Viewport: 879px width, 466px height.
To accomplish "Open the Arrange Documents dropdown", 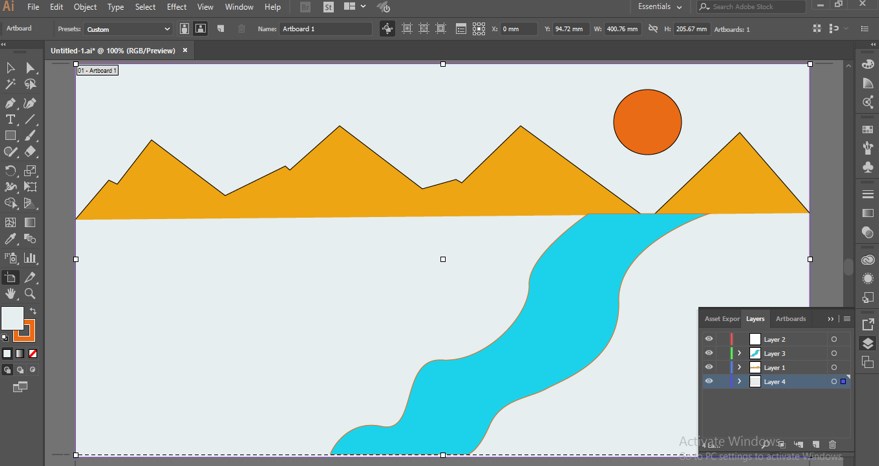I will tap(354, 7).
